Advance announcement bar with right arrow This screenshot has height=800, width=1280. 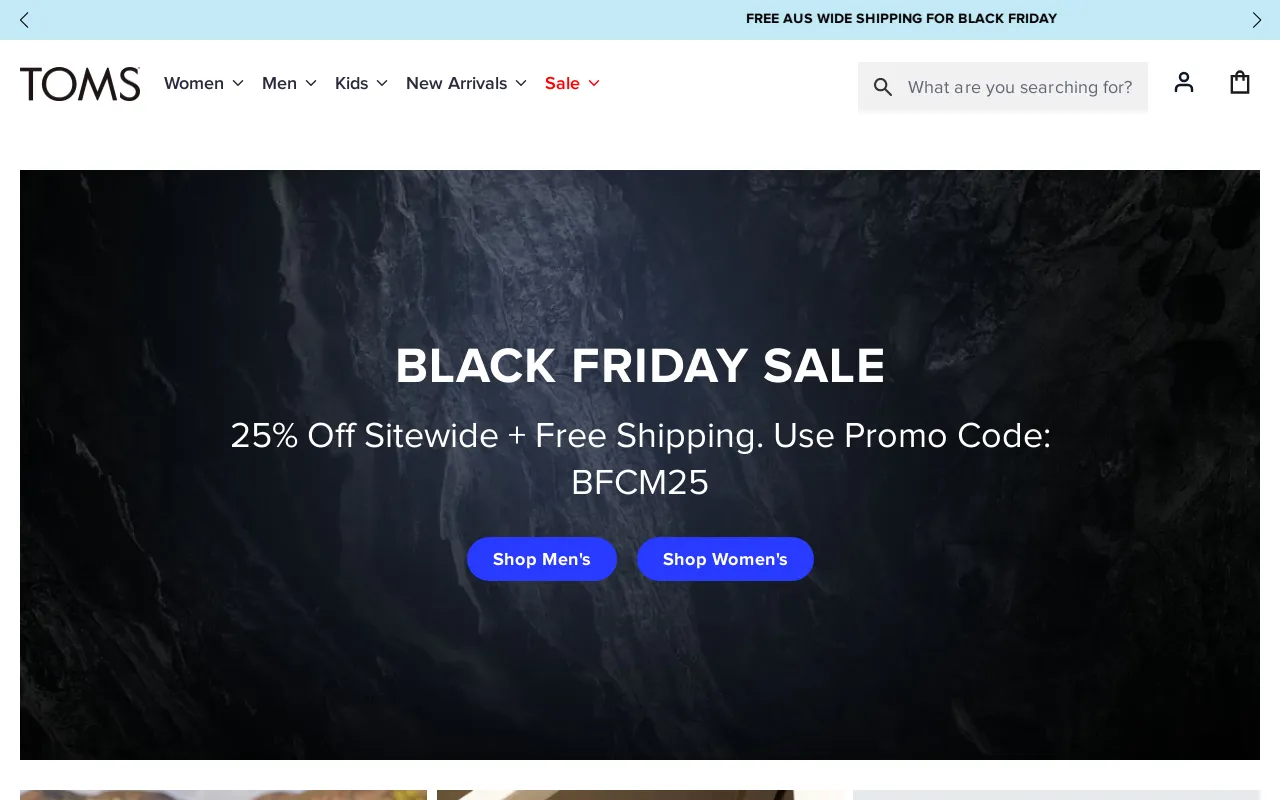click(x=1257, y=20)
